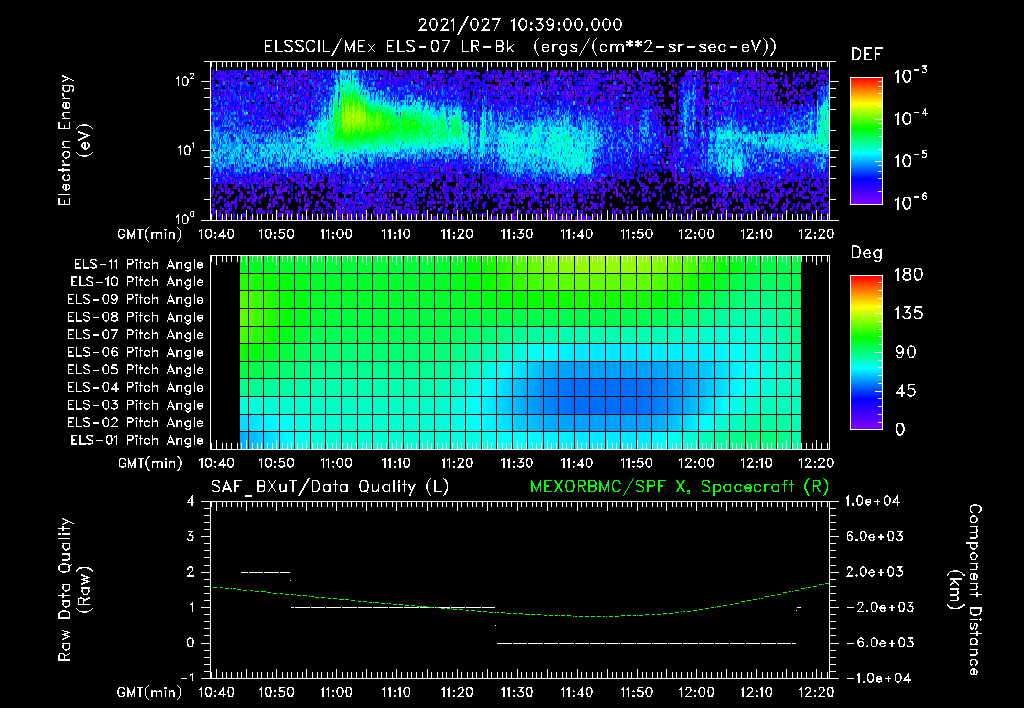
Task: Click the data quality line segment at level 1
Action: (393, 607)
